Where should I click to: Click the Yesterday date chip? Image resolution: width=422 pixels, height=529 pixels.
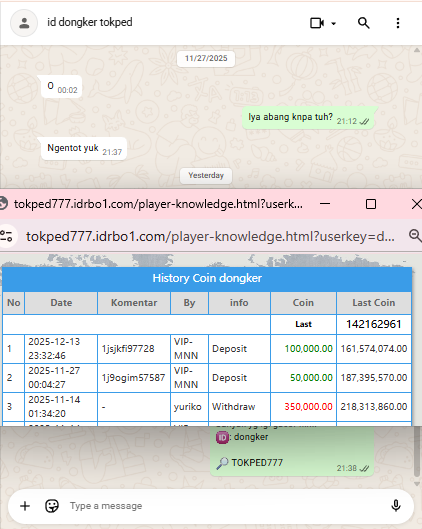(x=206, y=175)
